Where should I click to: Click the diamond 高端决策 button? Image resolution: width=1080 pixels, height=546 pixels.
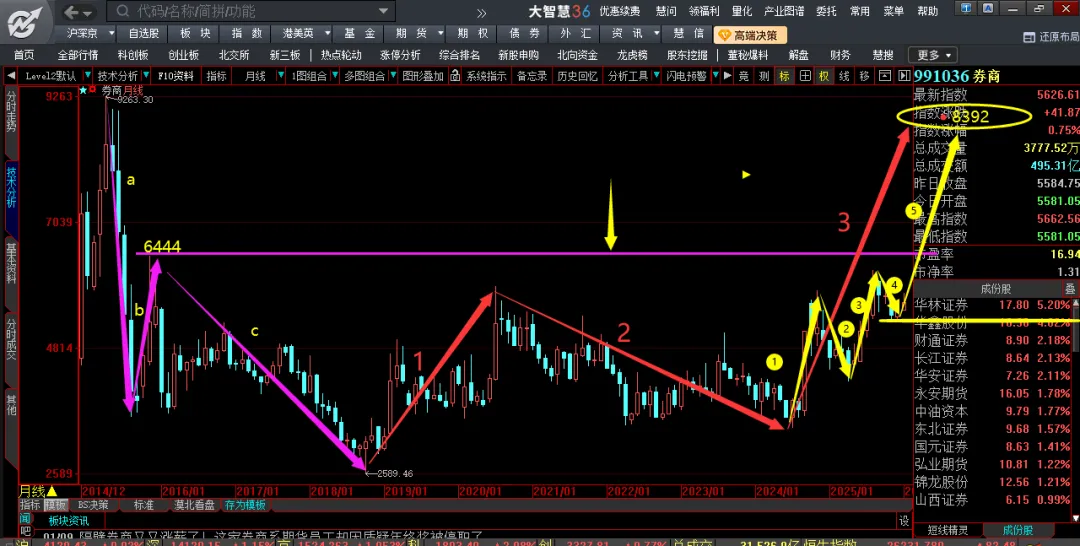[x=749, y=34]
